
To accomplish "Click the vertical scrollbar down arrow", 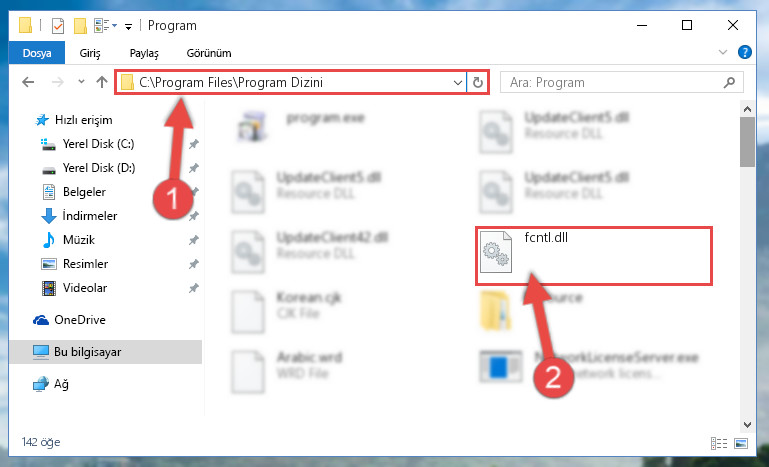I will (x=747, y=425).
